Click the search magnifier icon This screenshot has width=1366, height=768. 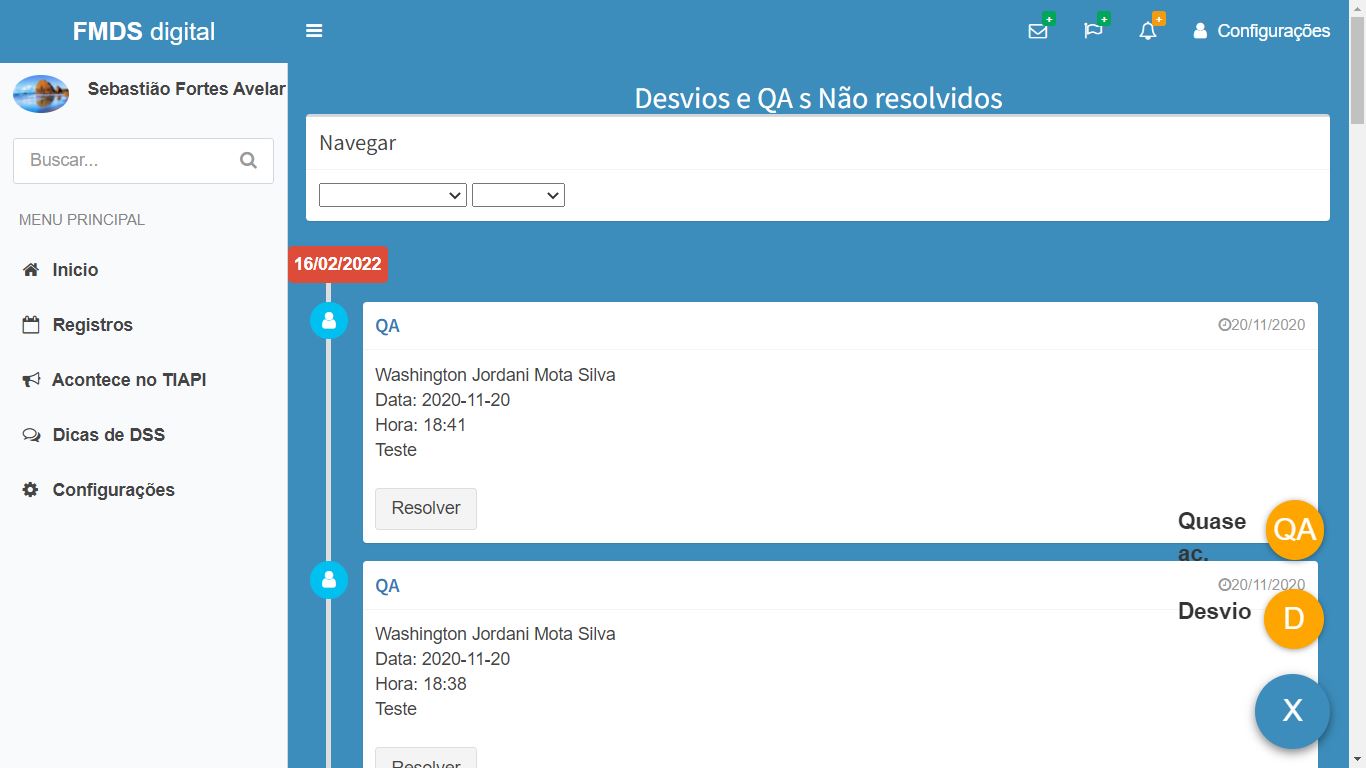249,160
